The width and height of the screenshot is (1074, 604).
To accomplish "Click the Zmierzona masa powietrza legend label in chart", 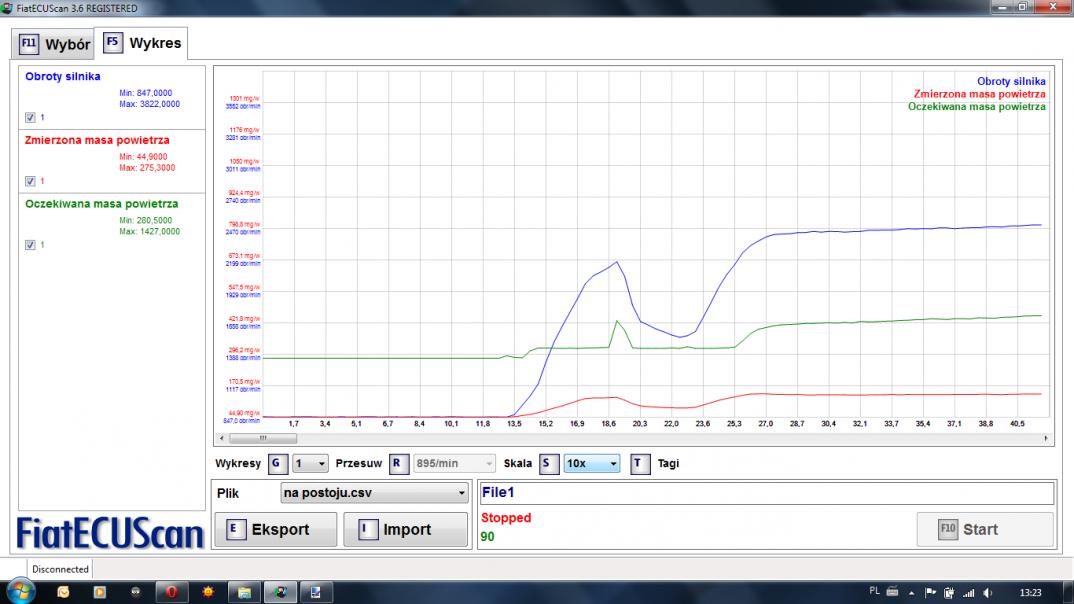I will pos(979,94).
